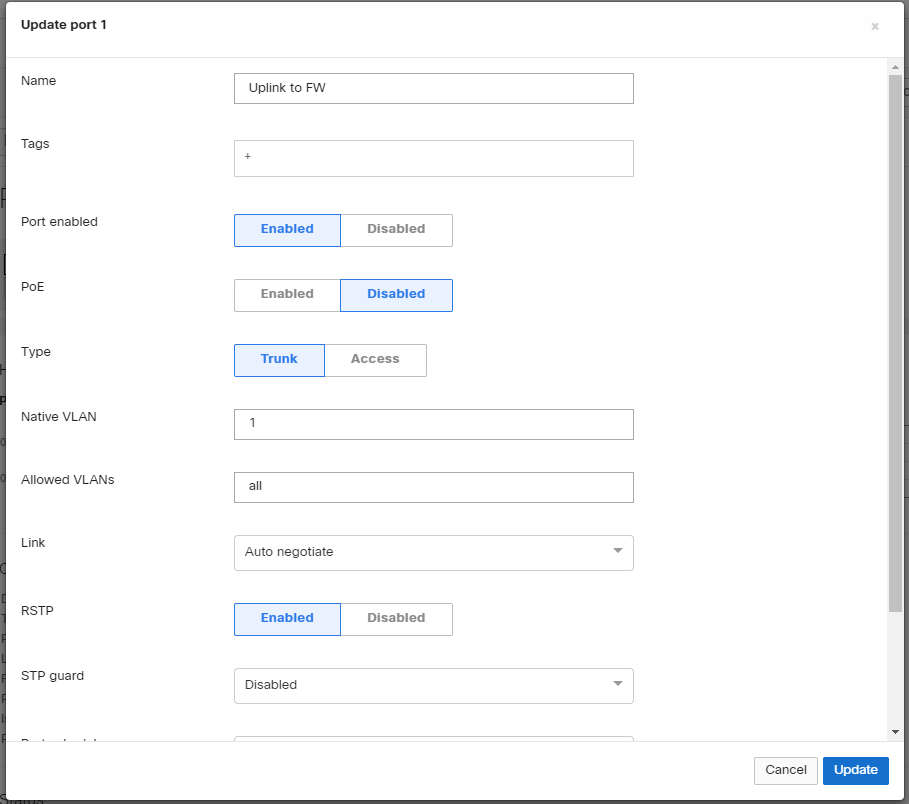Click the Native VLAN field
This screenshot has width=909, height=804.
click(433, 424)
